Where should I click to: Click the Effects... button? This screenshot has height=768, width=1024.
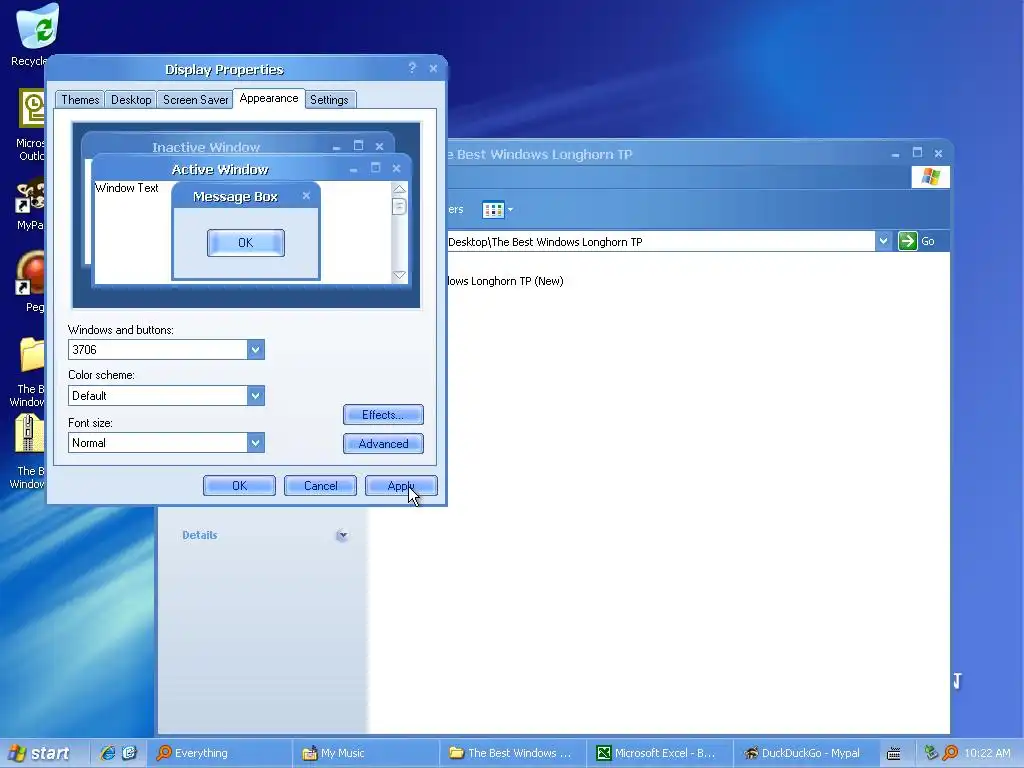pos(383,415)
